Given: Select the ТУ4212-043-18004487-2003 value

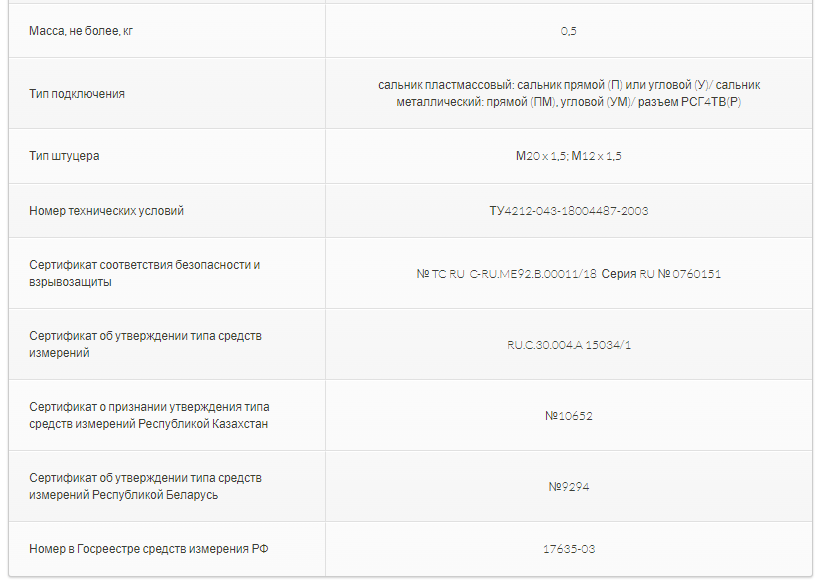Looking at the screenshot, I should (x=569, y=211).
